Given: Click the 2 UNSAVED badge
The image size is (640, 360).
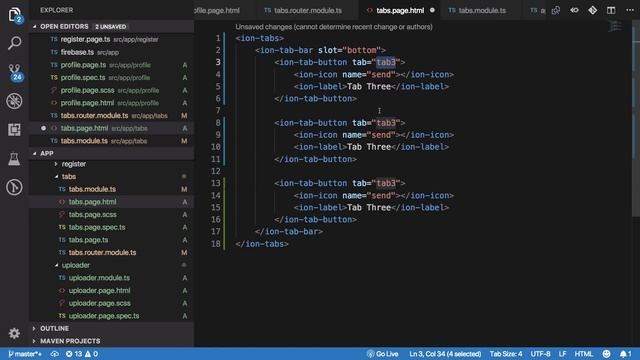Looking at the screenshot, I should 111,27.
